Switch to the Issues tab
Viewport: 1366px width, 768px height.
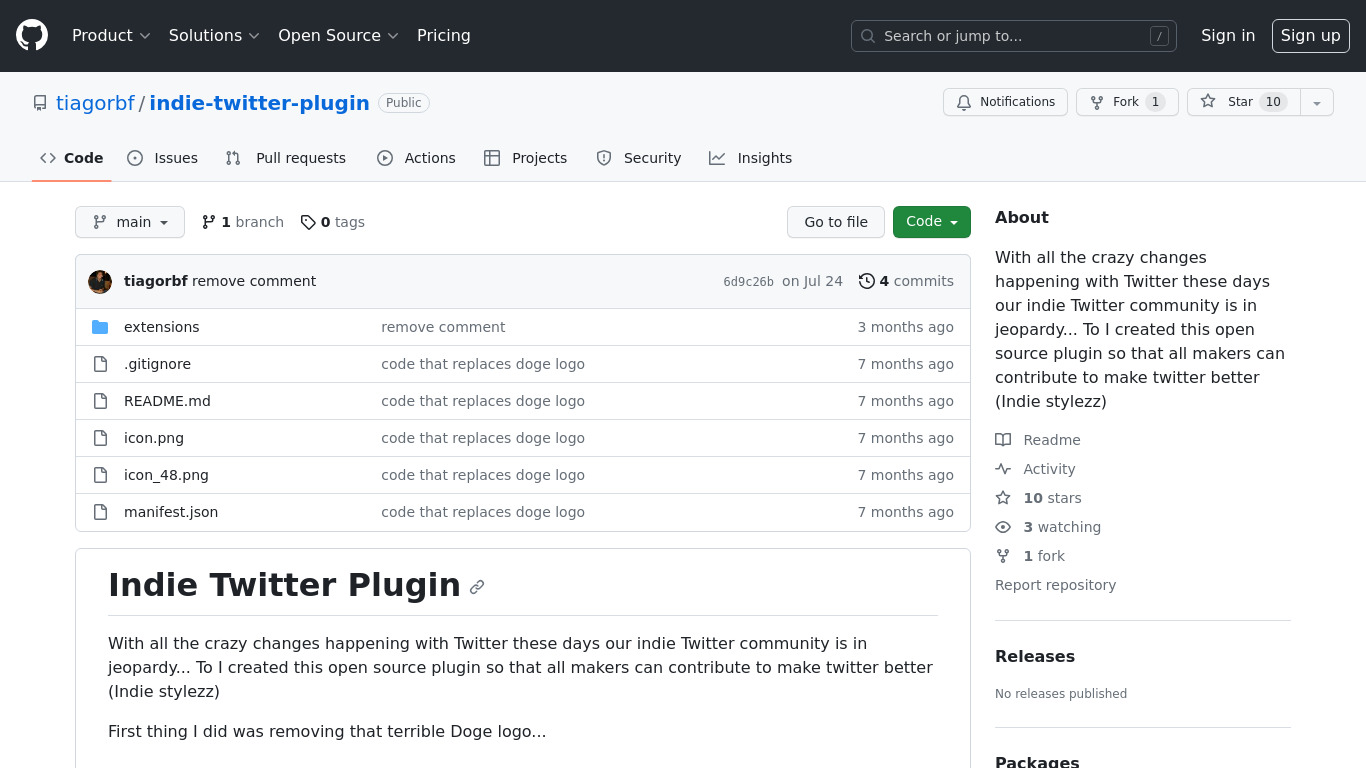[x=163, y=158]
